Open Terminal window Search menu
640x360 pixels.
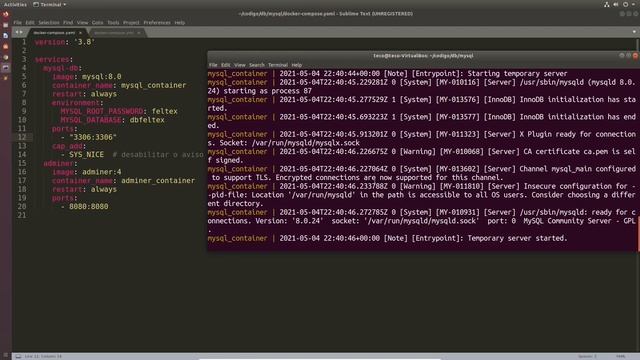[x=257, y=65]
